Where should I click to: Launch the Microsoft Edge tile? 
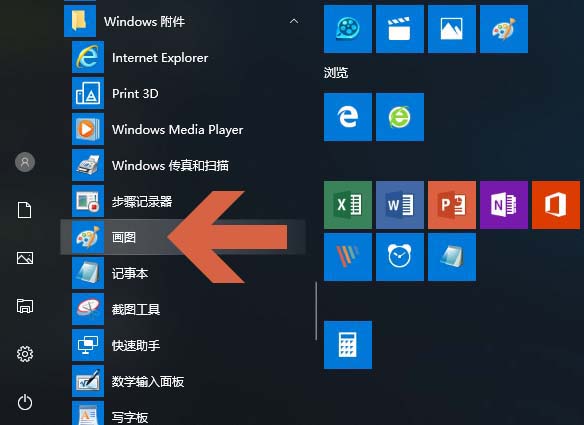(x=347, y=117)
